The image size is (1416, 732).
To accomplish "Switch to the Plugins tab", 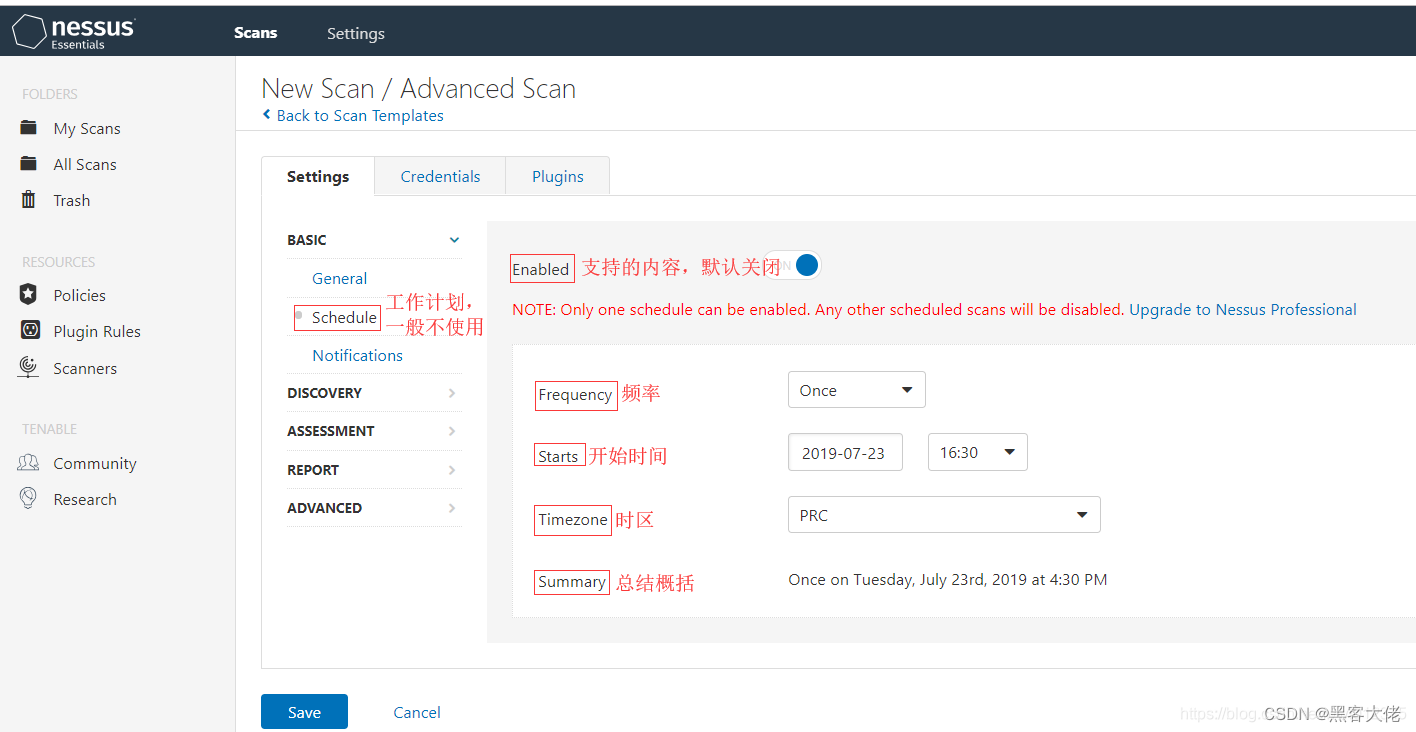I will coord(557,176).
